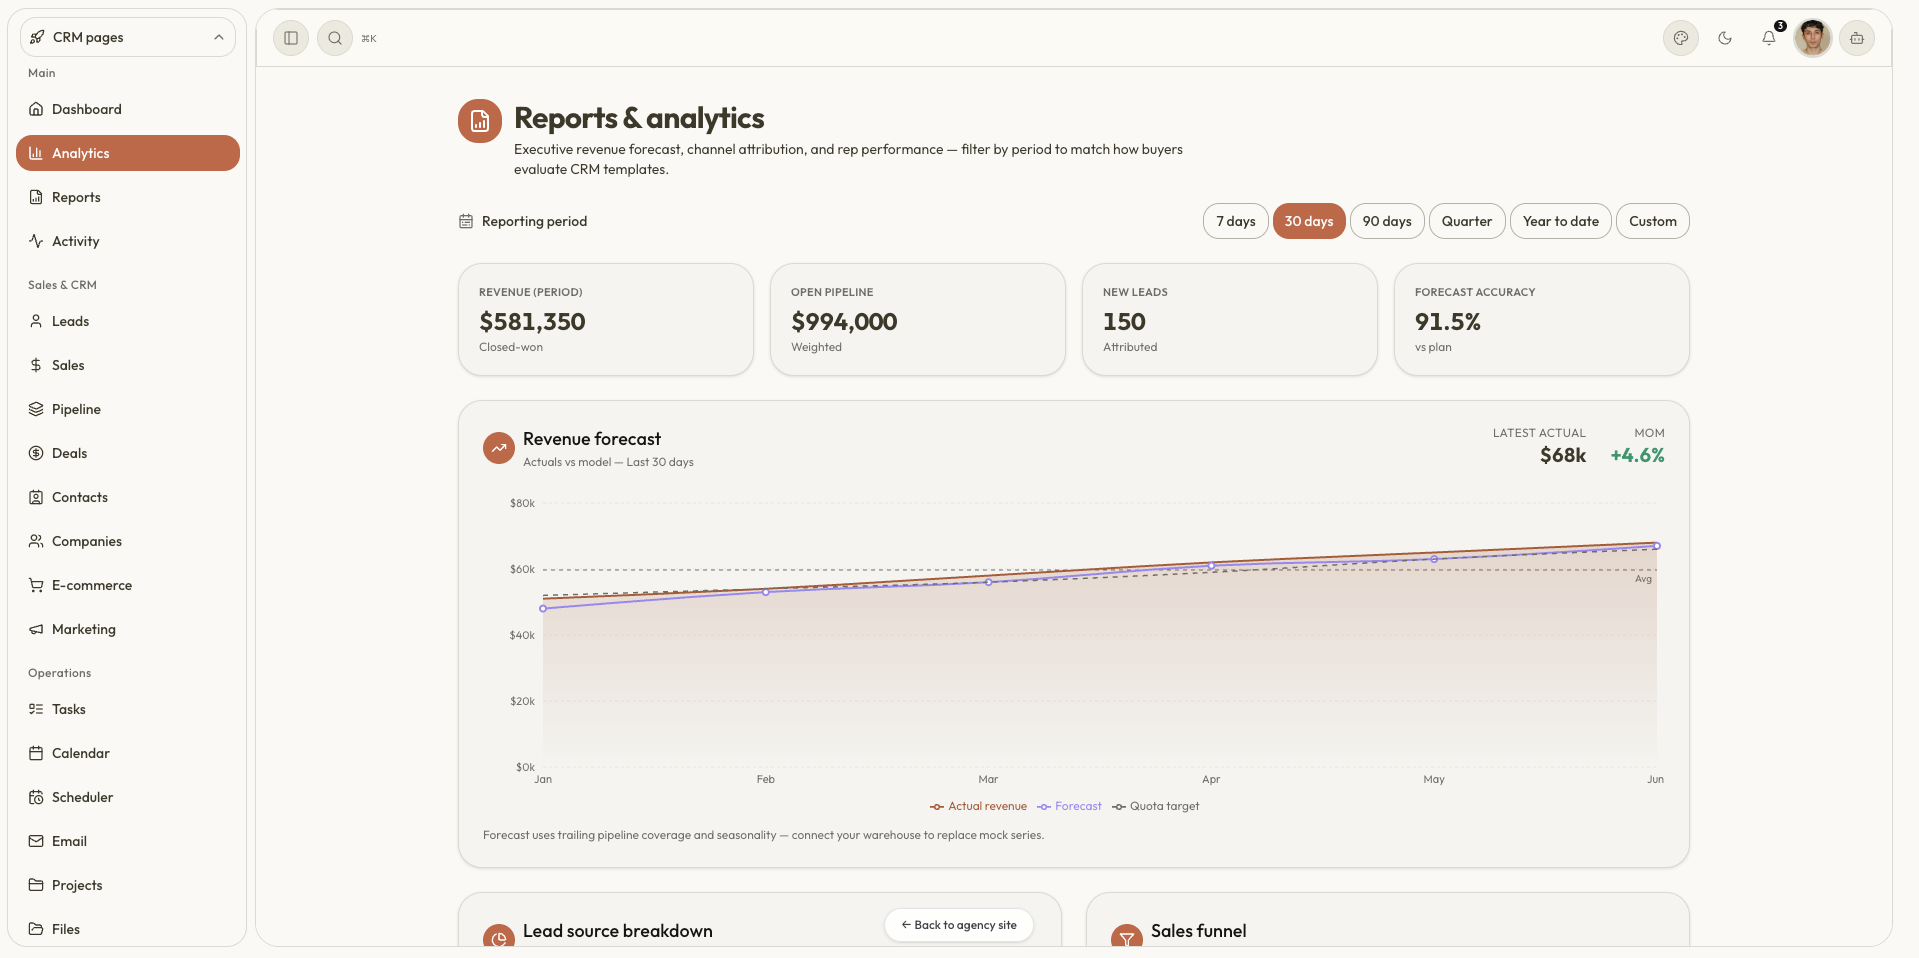Open Activity in the sidebar
This screenshot has height=958, width=1919.
tap(128, 241)
